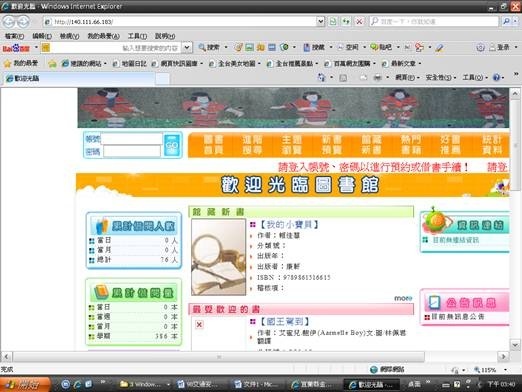Open the 【我的小寶貝】 book link
The height and width of the screenshot is (392, 522).
289,224
